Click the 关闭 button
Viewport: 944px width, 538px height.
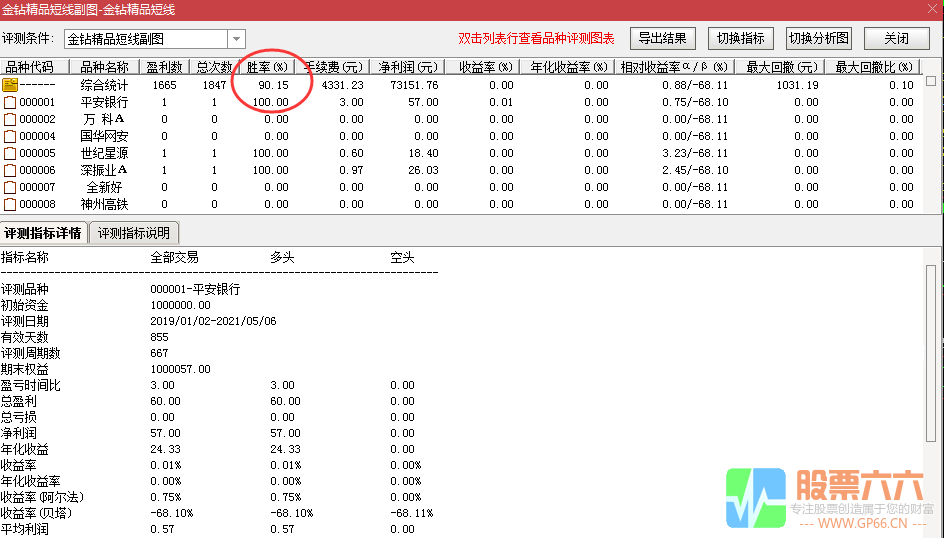[896, 39]
